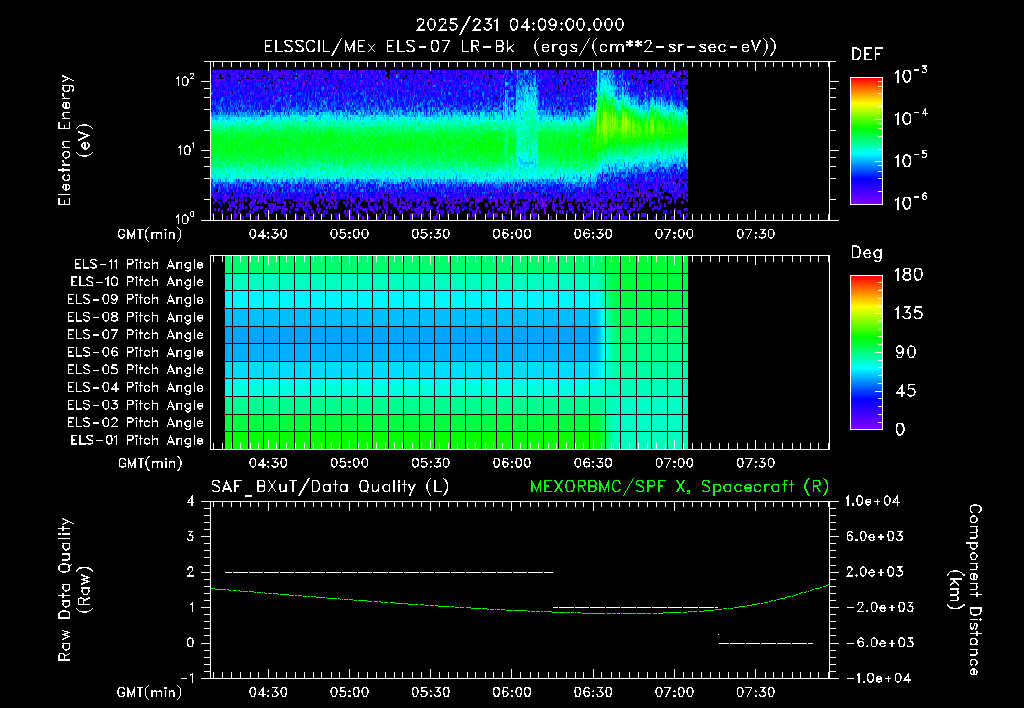Viewport: 1024px width, 708px height.
Task: Click the white data quality line at level 0
Action: tap(766, 643)
